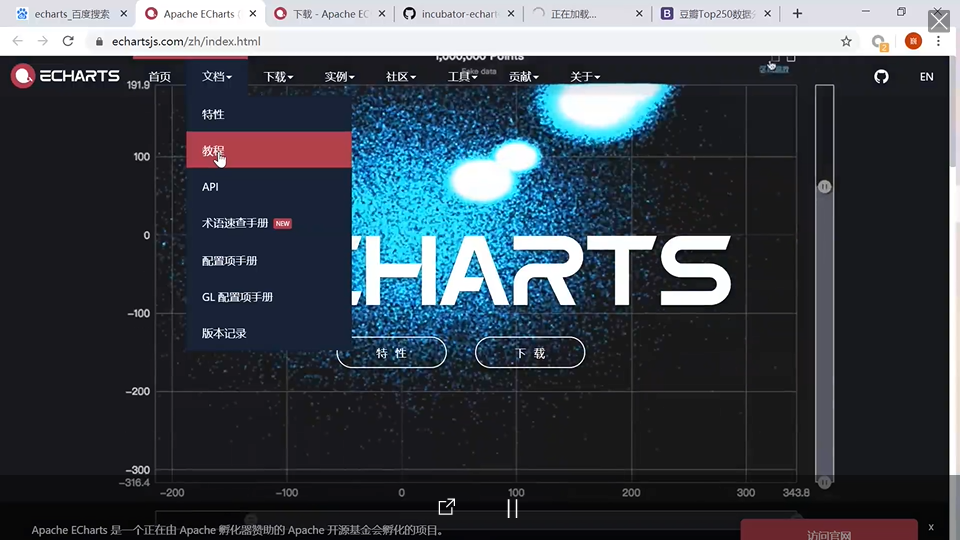Viewport: 960px width, 540px height.
Task: Click the 特 性 outlined button
Action: pos(391,353)
